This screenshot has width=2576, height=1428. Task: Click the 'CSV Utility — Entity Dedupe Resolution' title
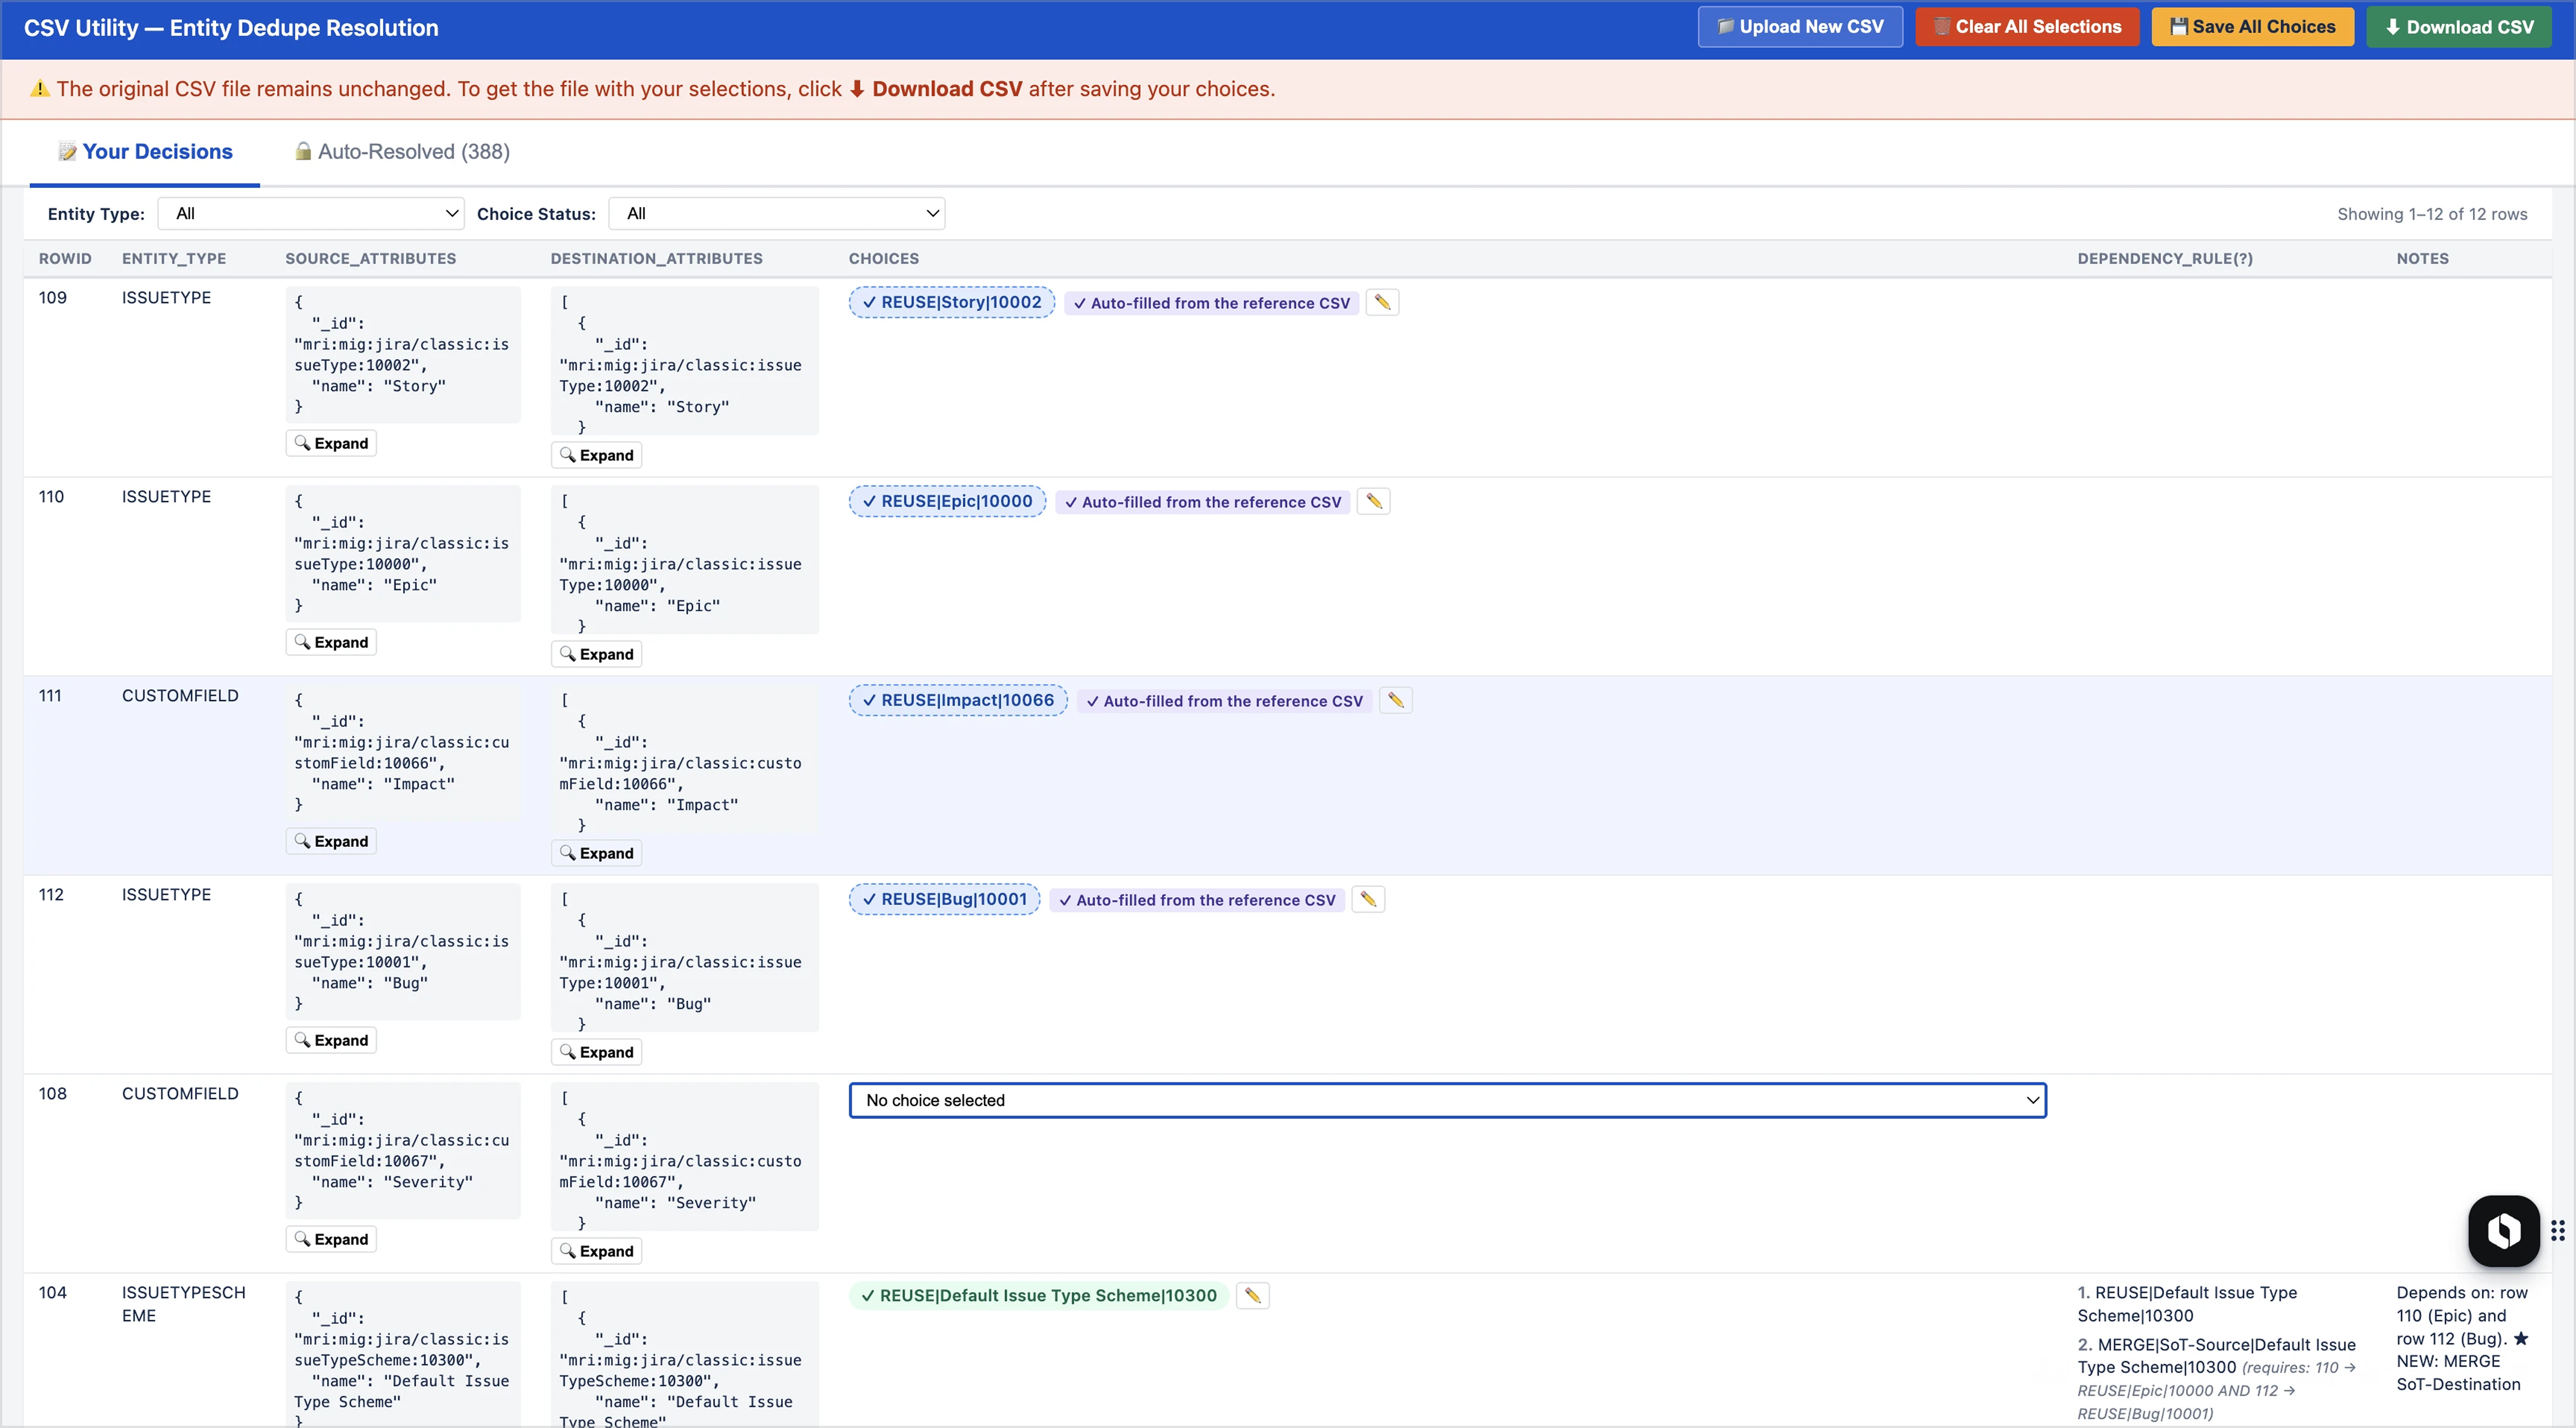coord(231,28)
